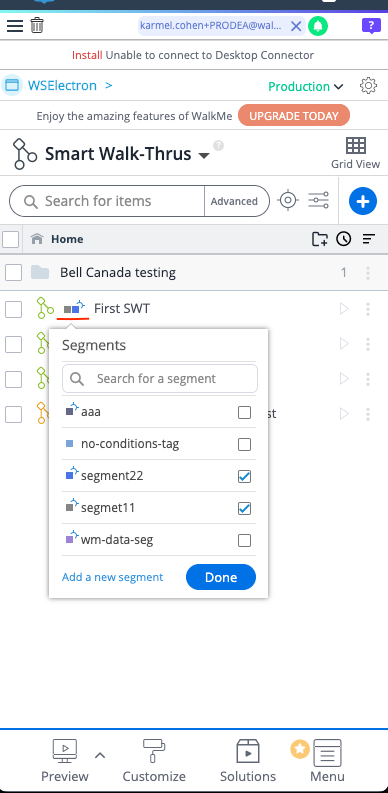Open the purple help chat icon
This screenshot has width=388, height=793.
point(371,26)
